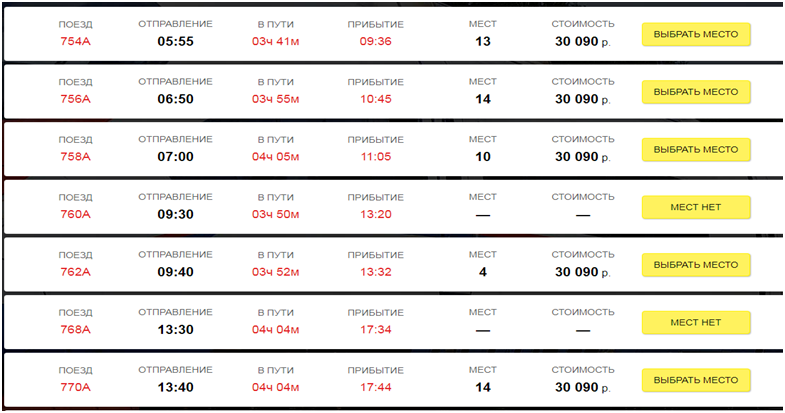Open train 756A details link
This screenshot has height=413, width=785.
[75, 99]
